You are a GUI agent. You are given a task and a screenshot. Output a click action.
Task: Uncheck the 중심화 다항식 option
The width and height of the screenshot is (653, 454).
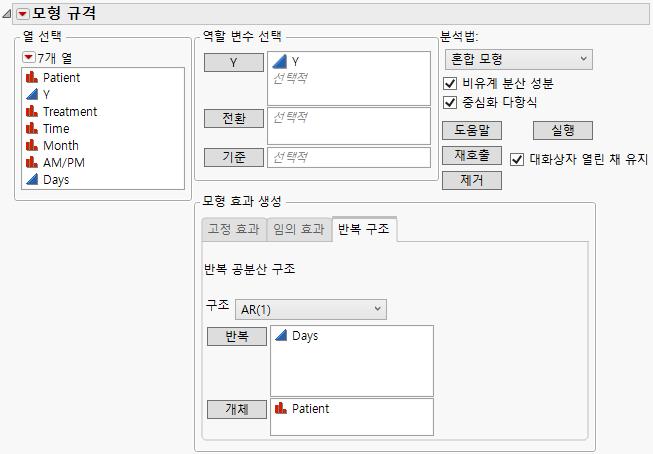coord(449,102)
